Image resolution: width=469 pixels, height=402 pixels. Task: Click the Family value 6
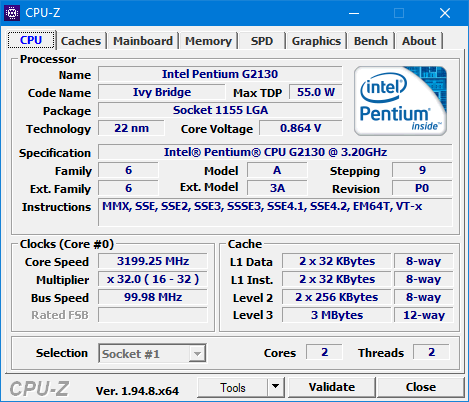pyautogui.click(x=128, y=170)
